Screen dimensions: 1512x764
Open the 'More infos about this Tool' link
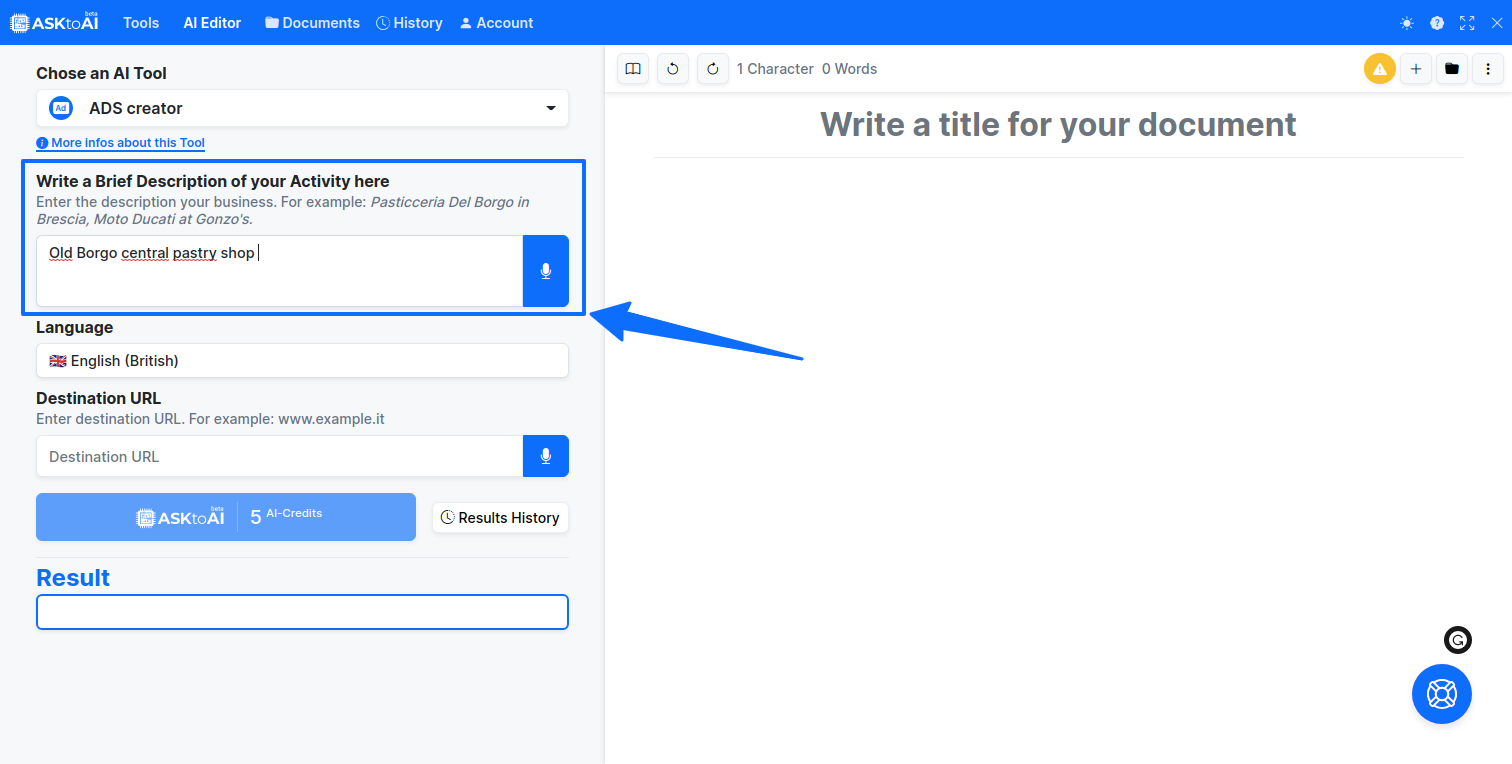(120, 143)
